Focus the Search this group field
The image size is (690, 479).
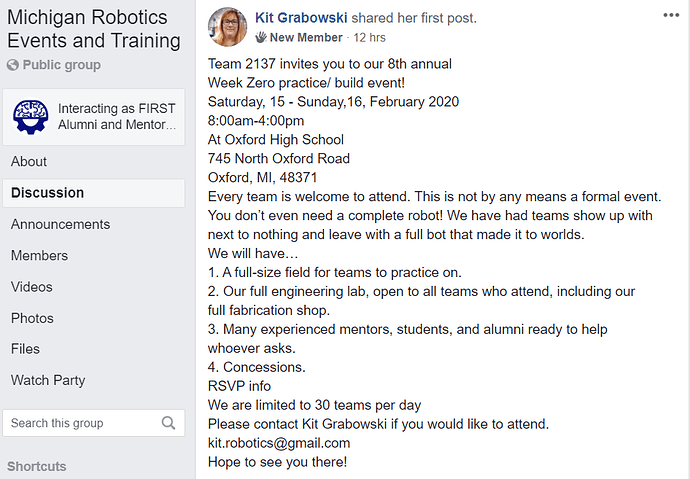[94, 423]
